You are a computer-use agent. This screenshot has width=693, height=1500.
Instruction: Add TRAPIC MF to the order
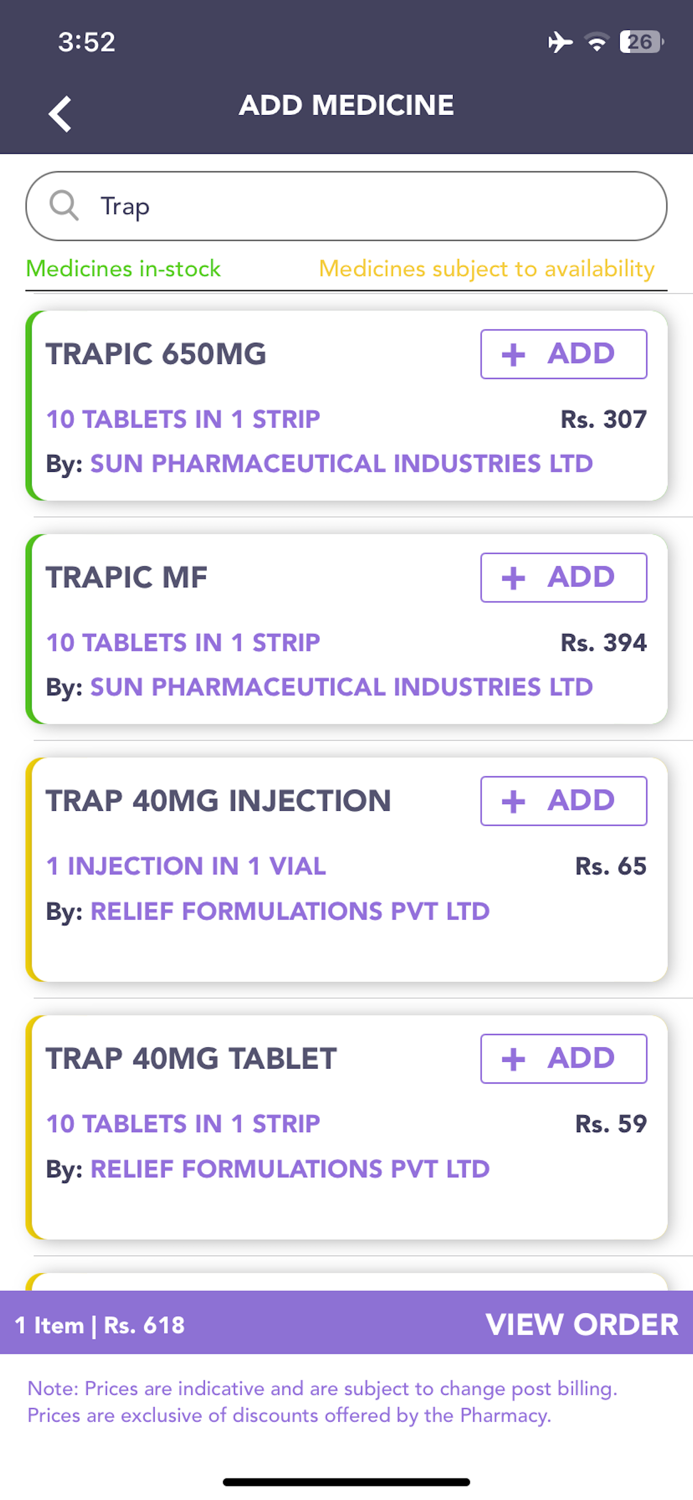point(563,577)
